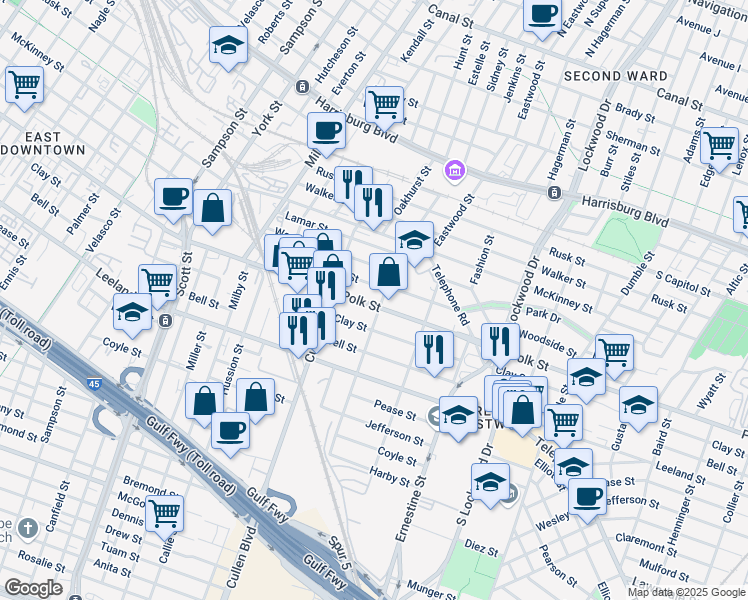
Task: Click the SECOND WARD neighborhood label
Action: (x=615, y=76)
